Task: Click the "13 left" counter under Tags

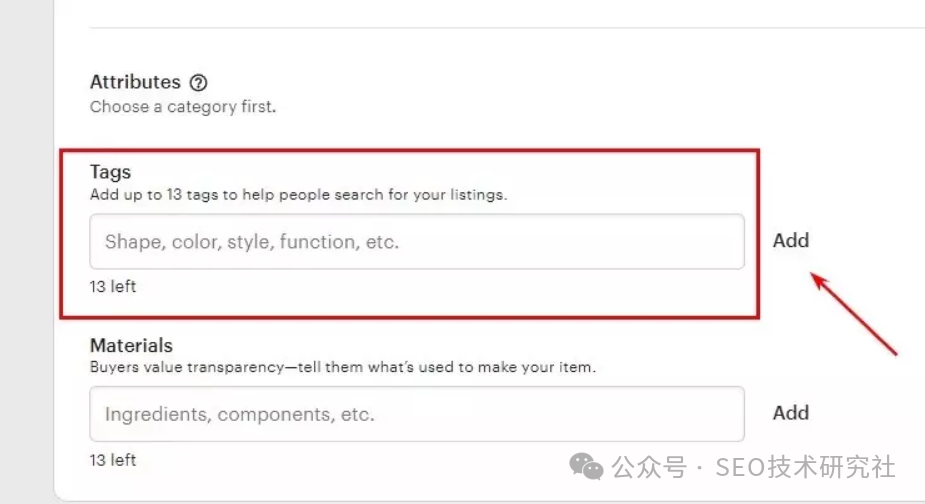Action: pos(113,287)
